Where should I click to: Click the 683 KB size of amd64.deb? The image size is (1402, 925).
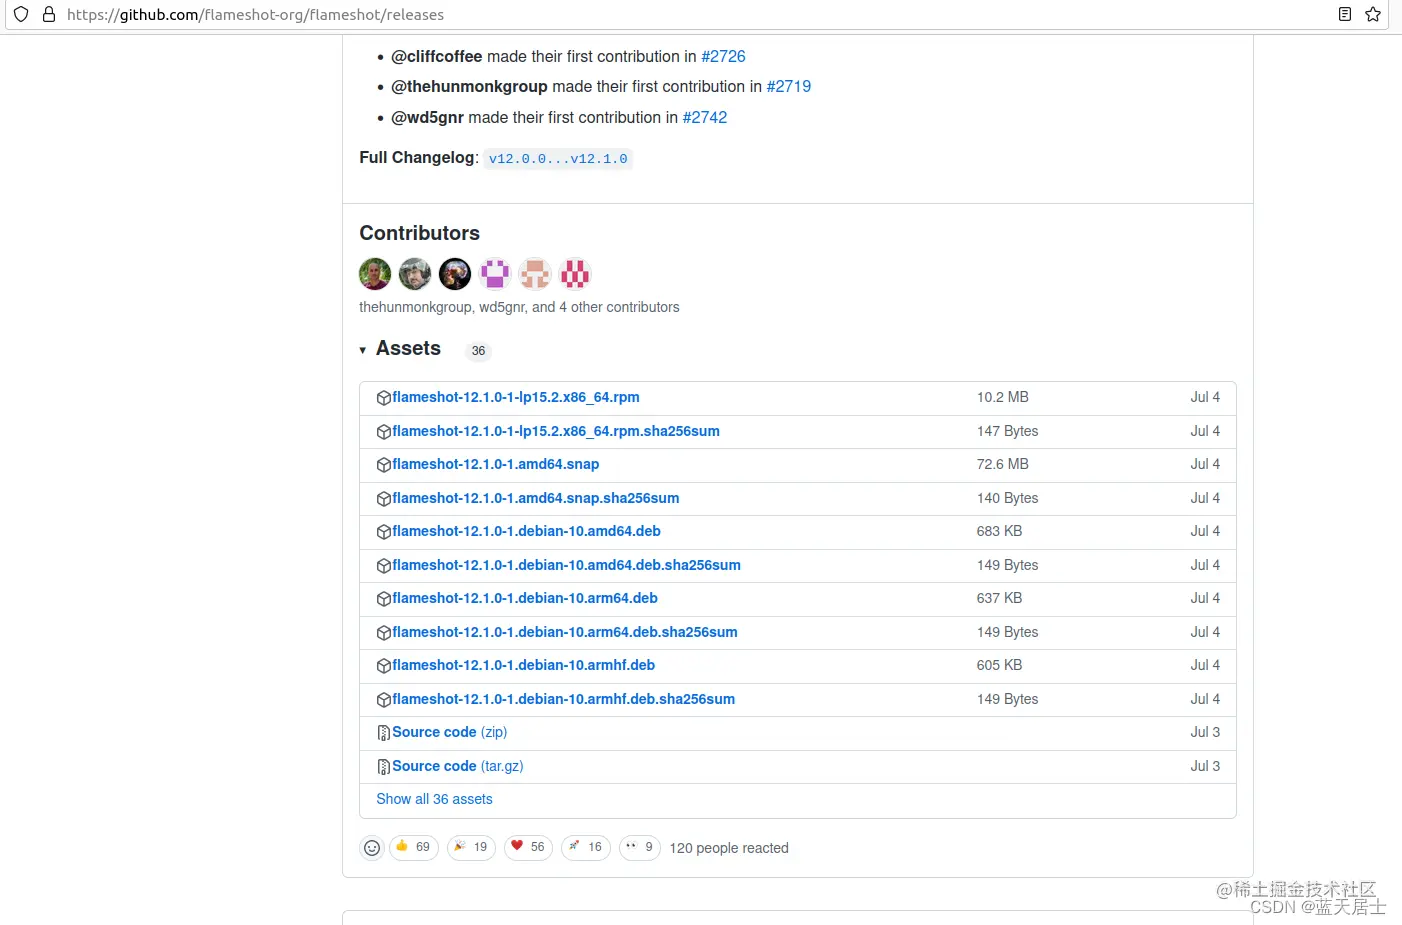tap(999, 532)
